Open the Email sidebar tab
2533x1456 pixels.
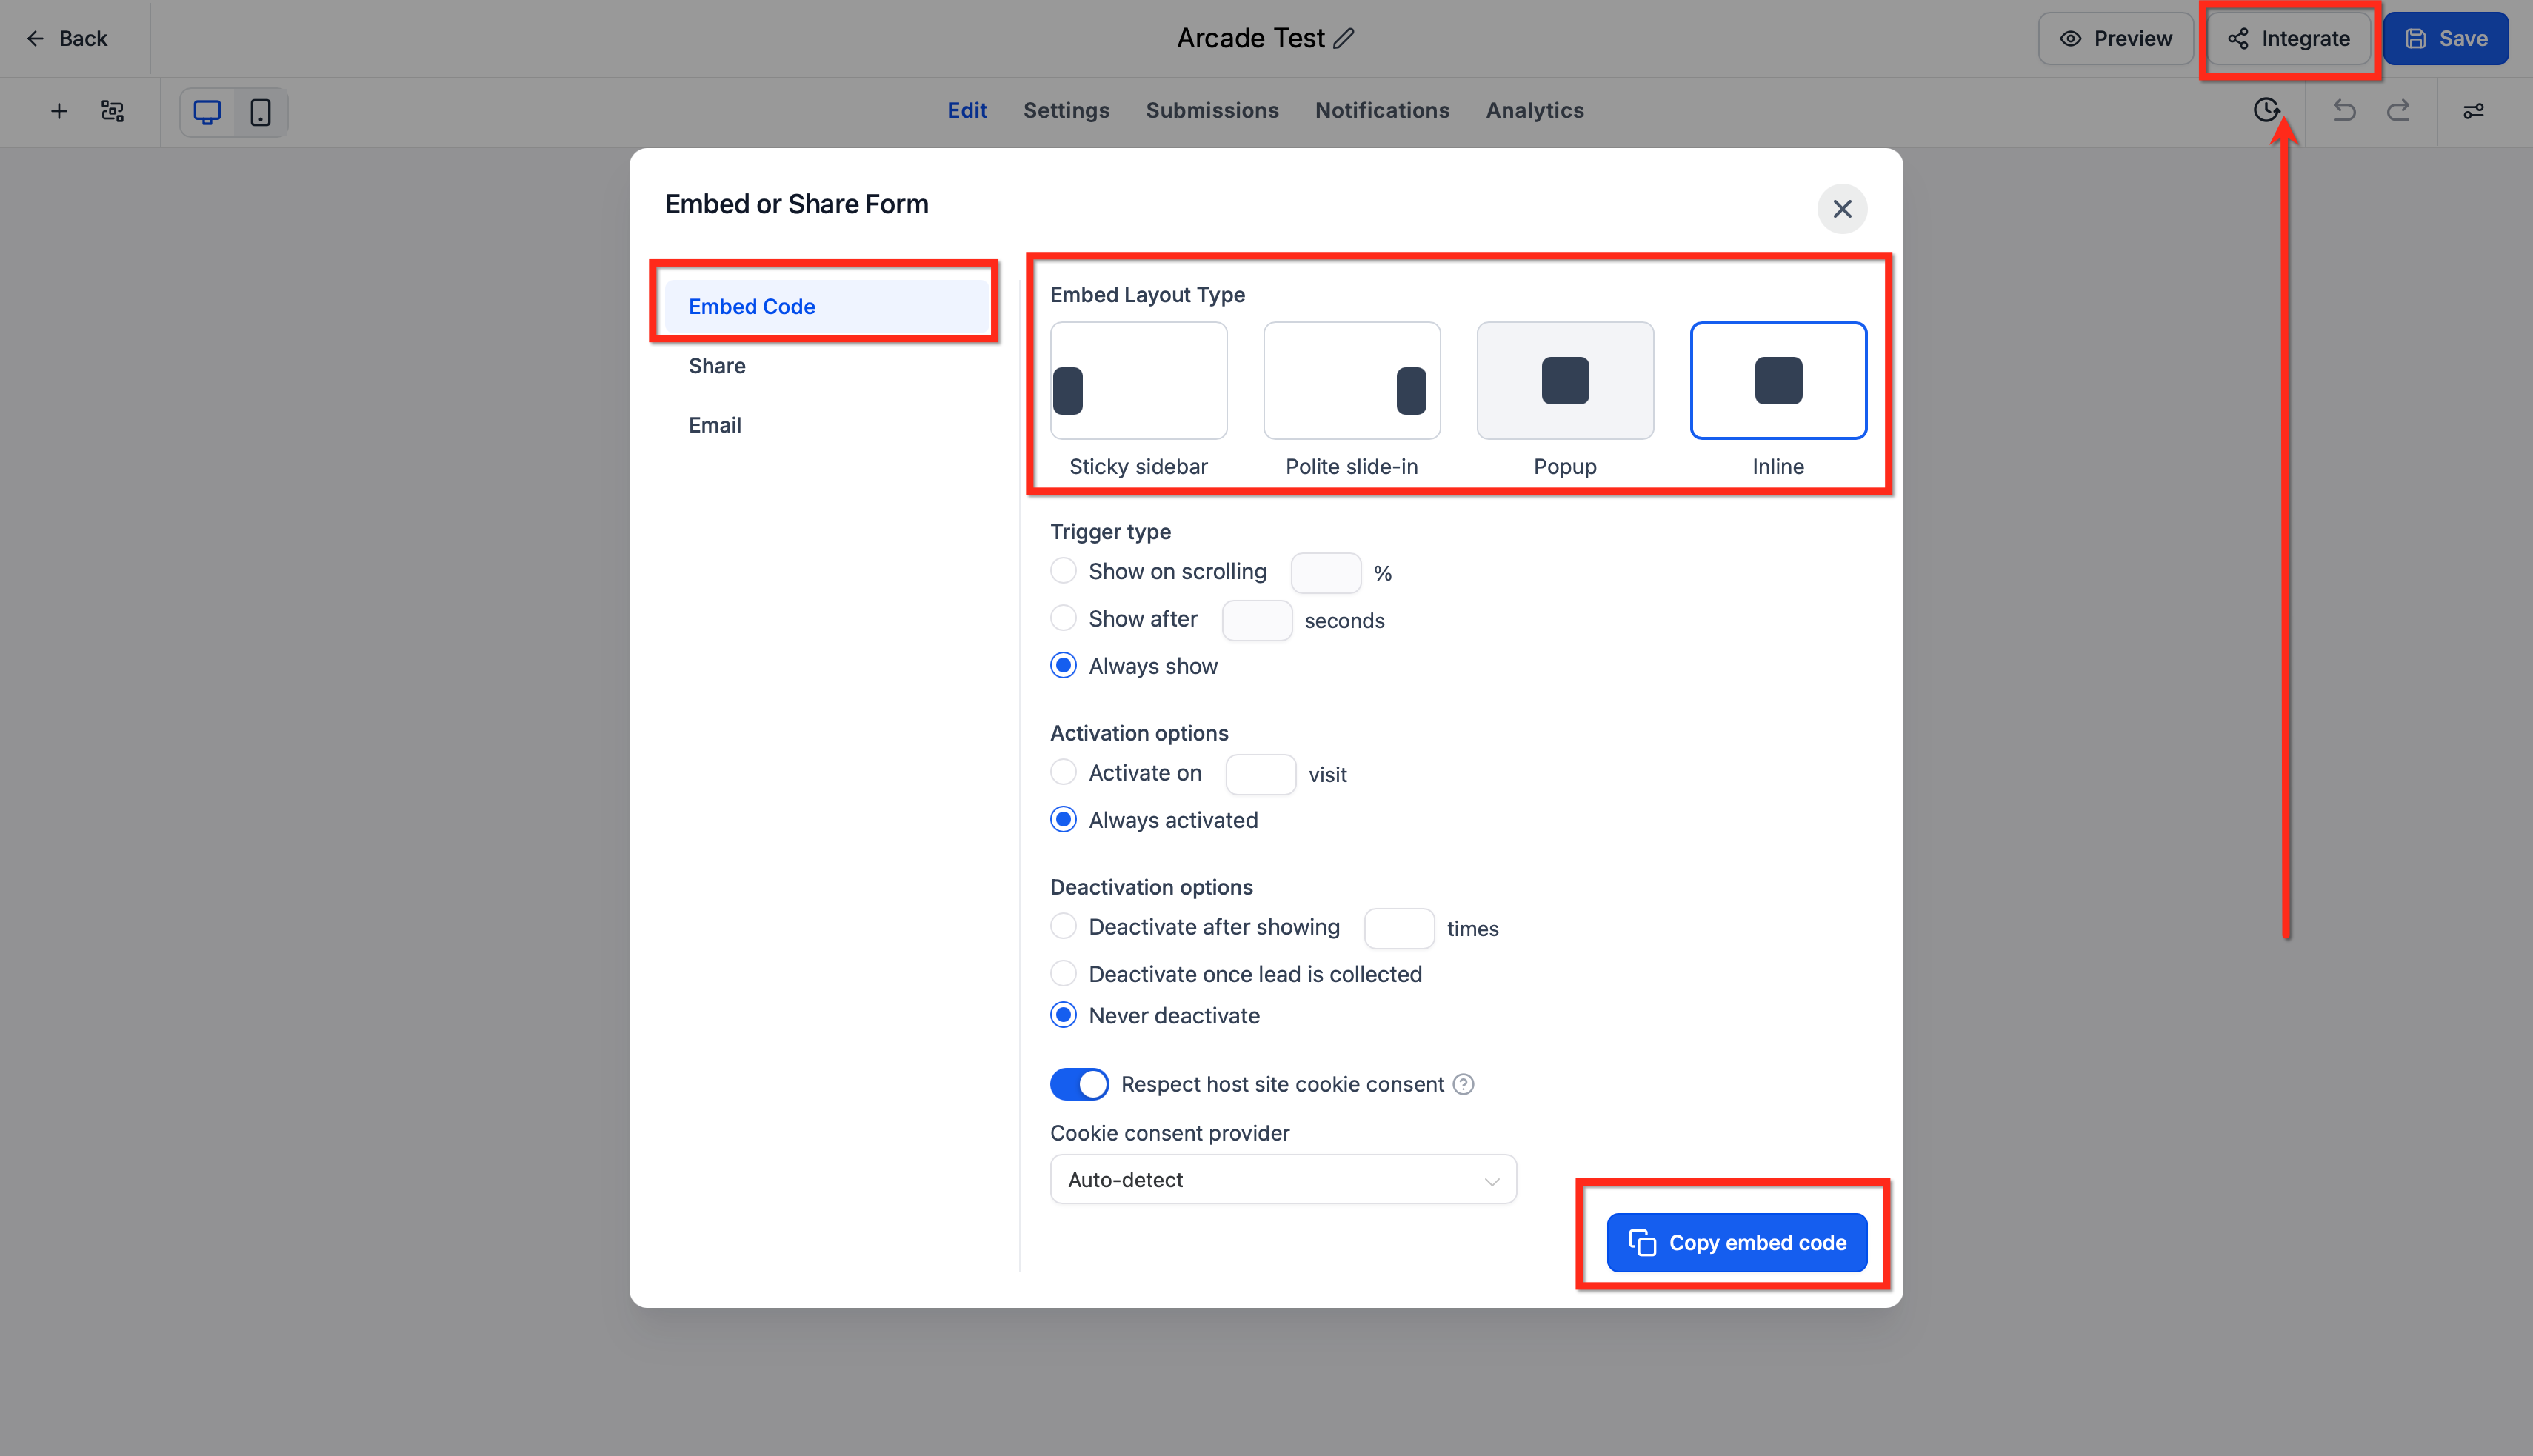click(826, 425)
